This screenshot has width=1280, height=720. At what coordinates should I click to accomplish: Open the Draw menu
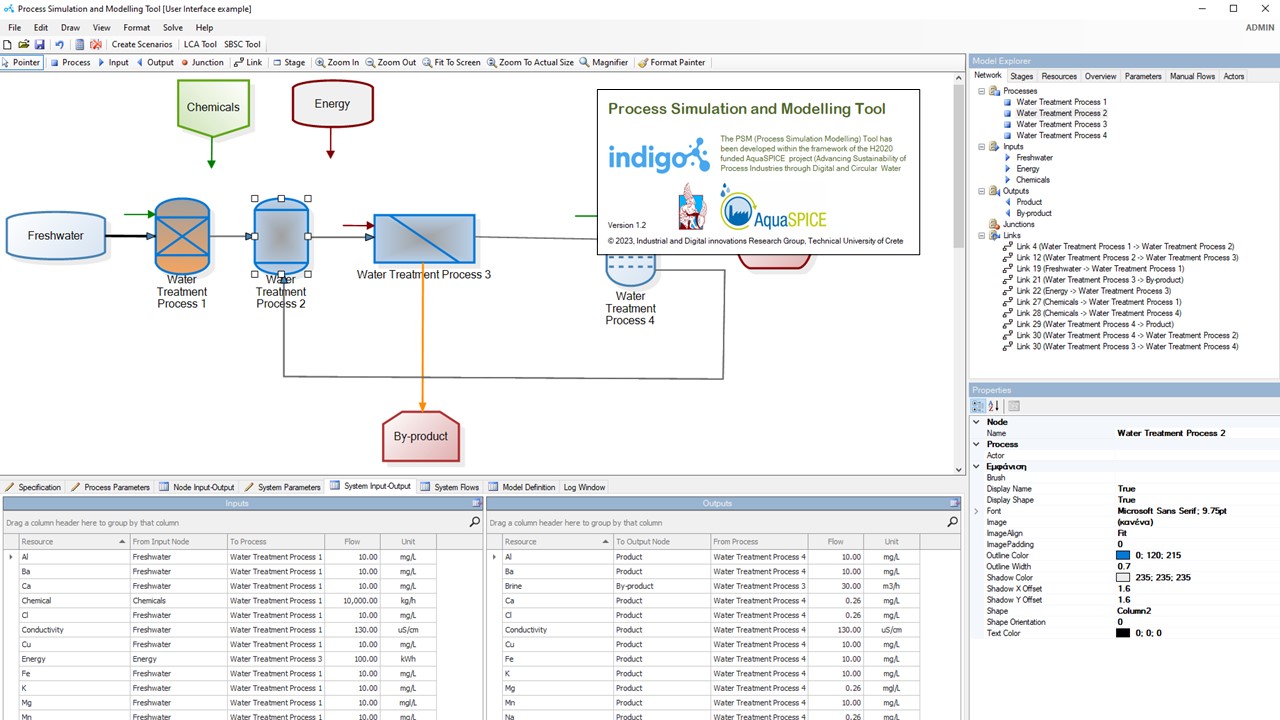[70, 28]
